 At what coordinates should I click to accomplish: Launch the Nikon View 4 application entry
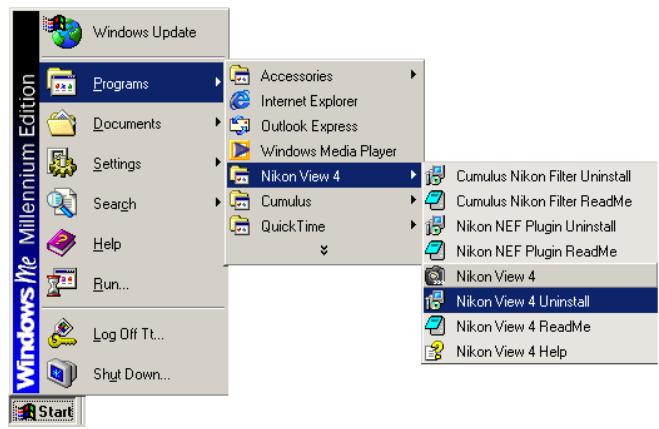click(x=540, y=276)
